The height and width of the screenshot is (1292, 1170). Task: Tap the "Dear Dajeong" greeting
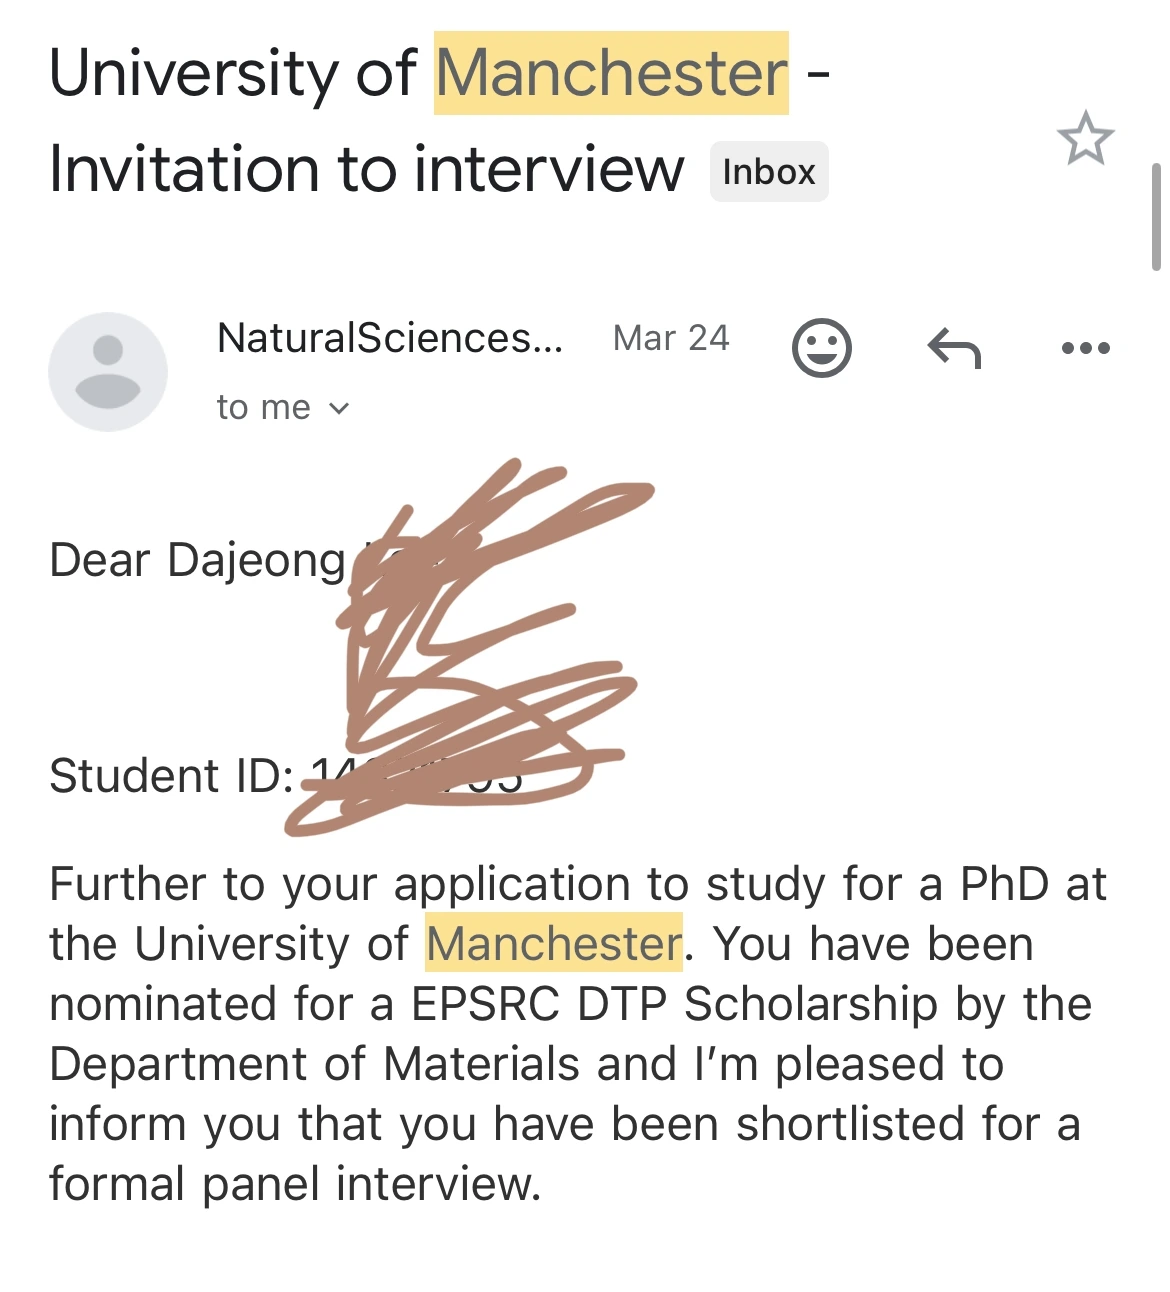197,560
